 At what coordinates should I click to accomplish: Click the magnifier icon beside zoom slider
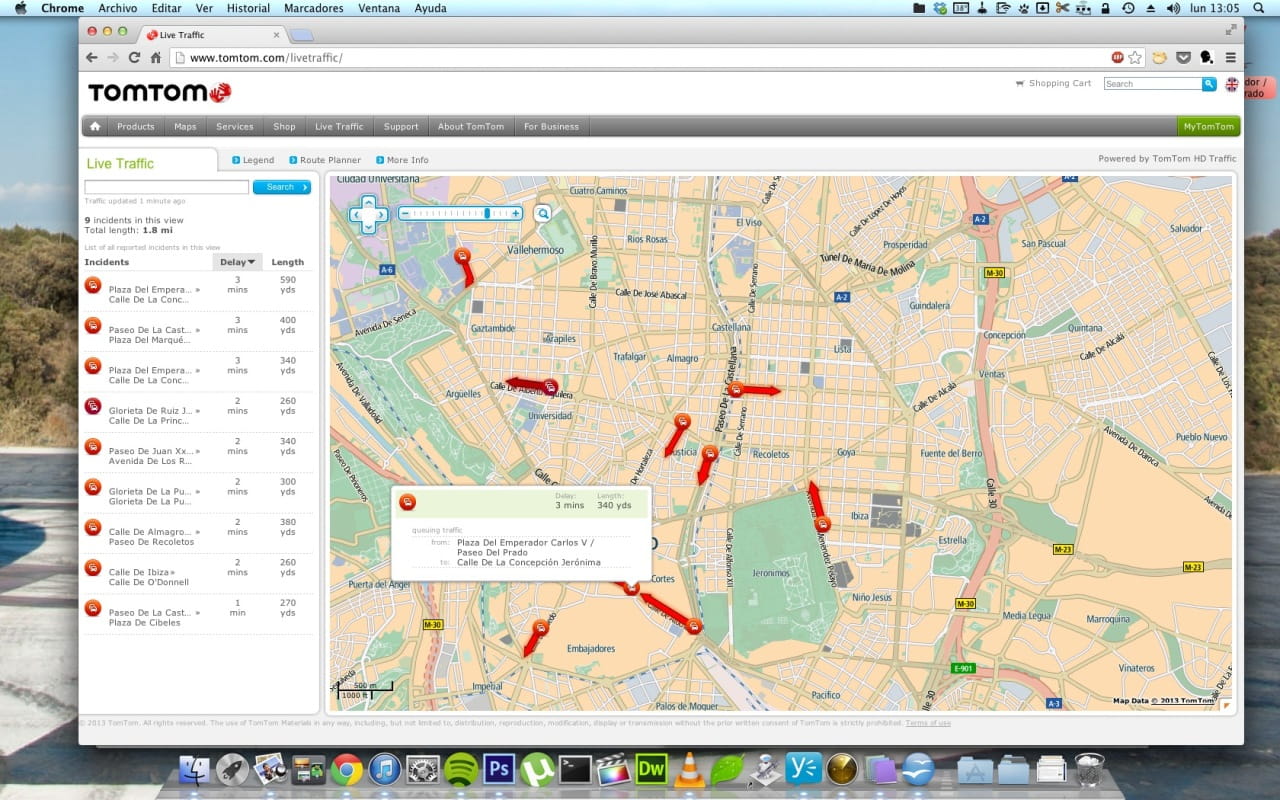tap(542, 213)
